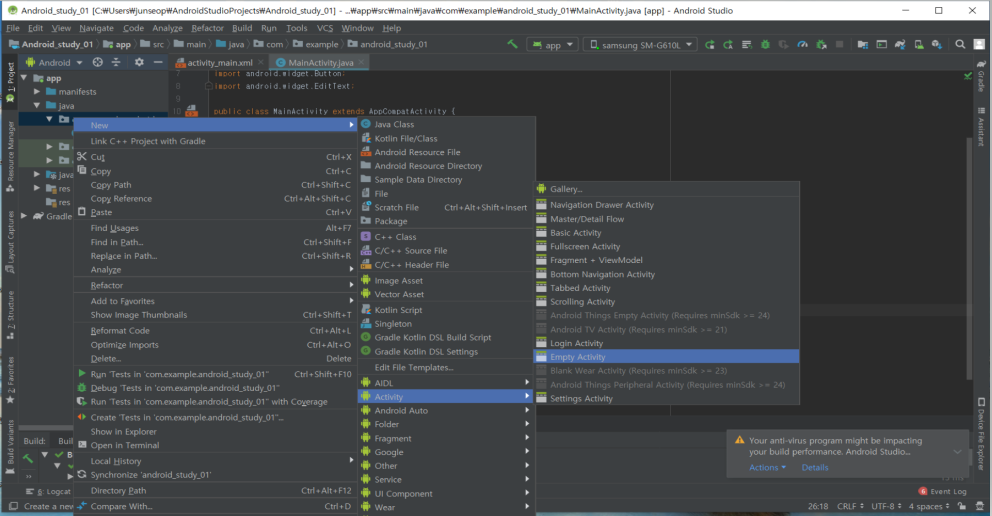Click the Search Everywhere magnifier icon

(960, 44)
